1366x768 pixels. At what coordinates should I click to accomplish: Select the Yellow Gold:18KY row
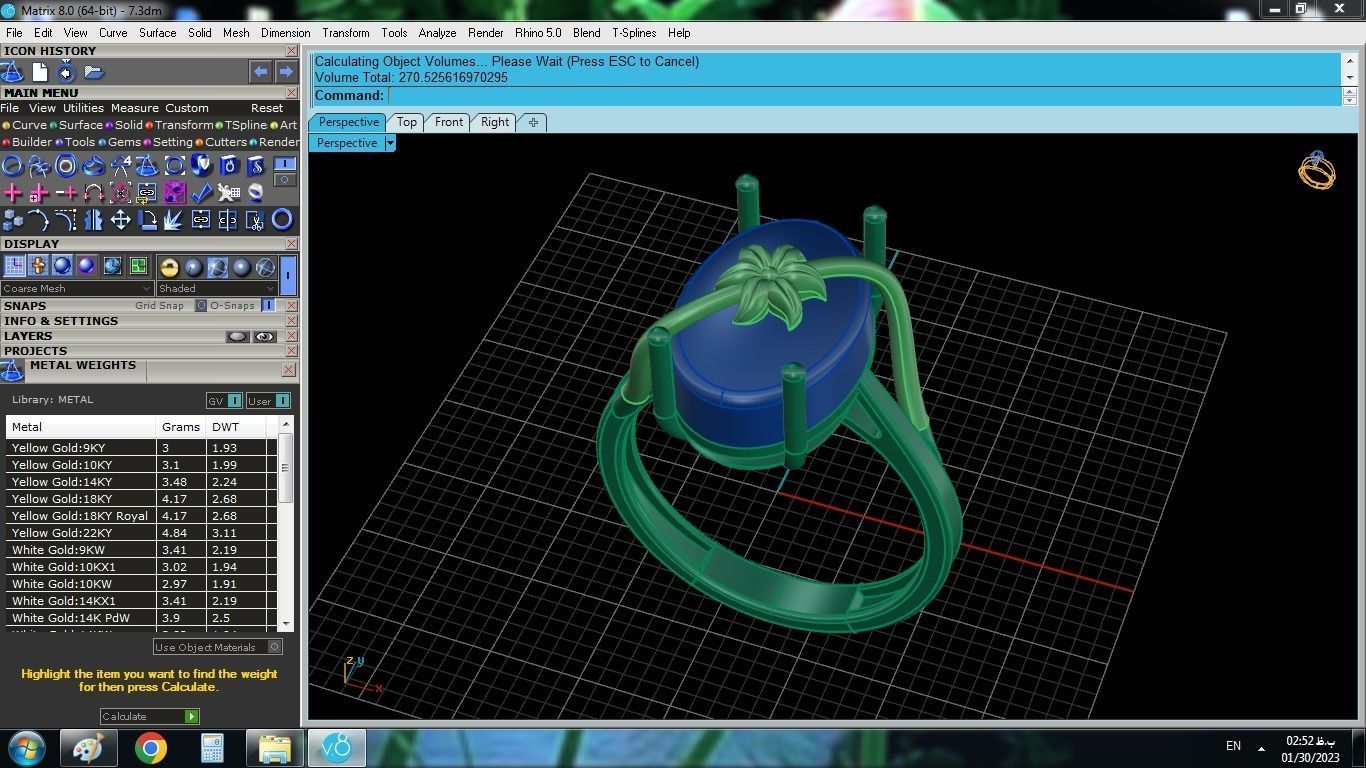(x=141, y=499)
